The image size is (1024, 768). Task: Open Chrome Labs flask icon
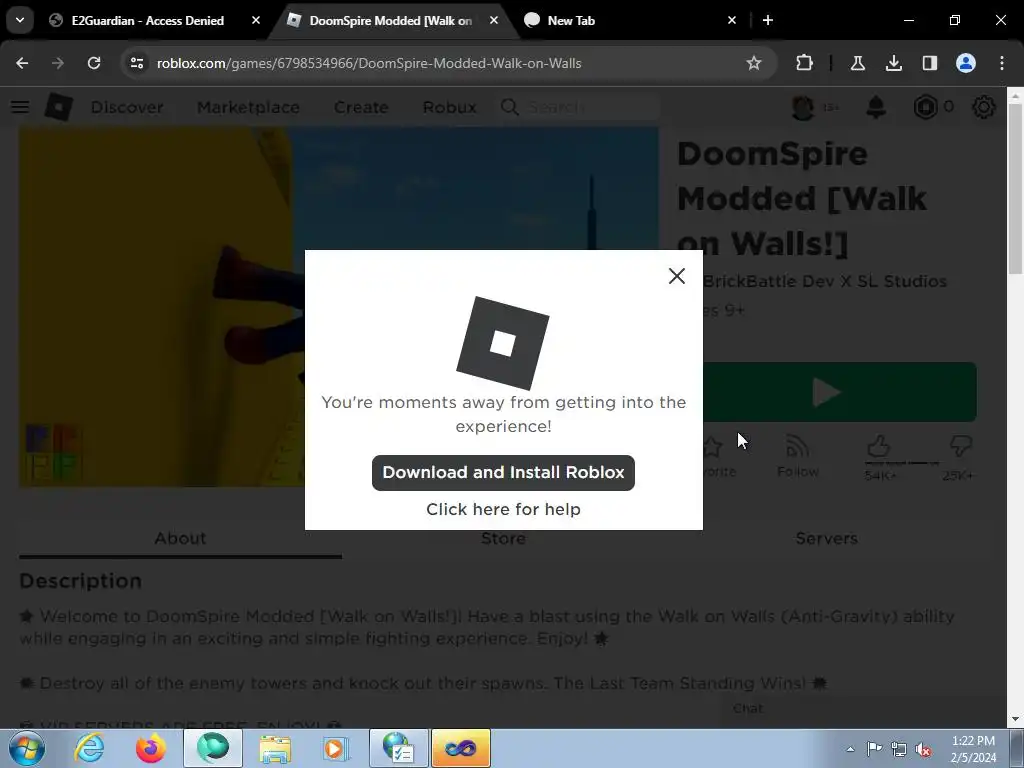click(857, 63)
